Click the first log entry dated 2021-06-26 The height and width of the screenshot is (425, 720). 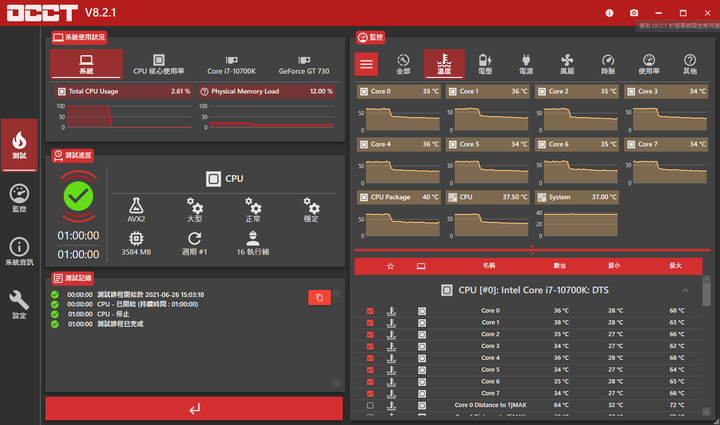pyautogui.click(x=135, y=295)
